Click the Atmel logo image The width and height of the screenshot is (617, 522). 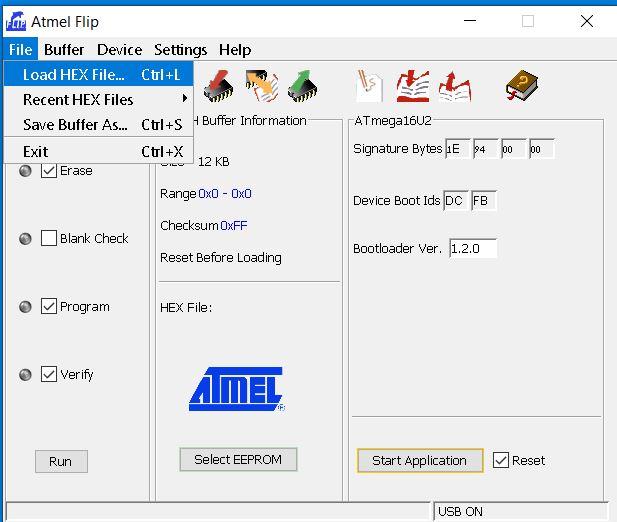coord(236,389)
